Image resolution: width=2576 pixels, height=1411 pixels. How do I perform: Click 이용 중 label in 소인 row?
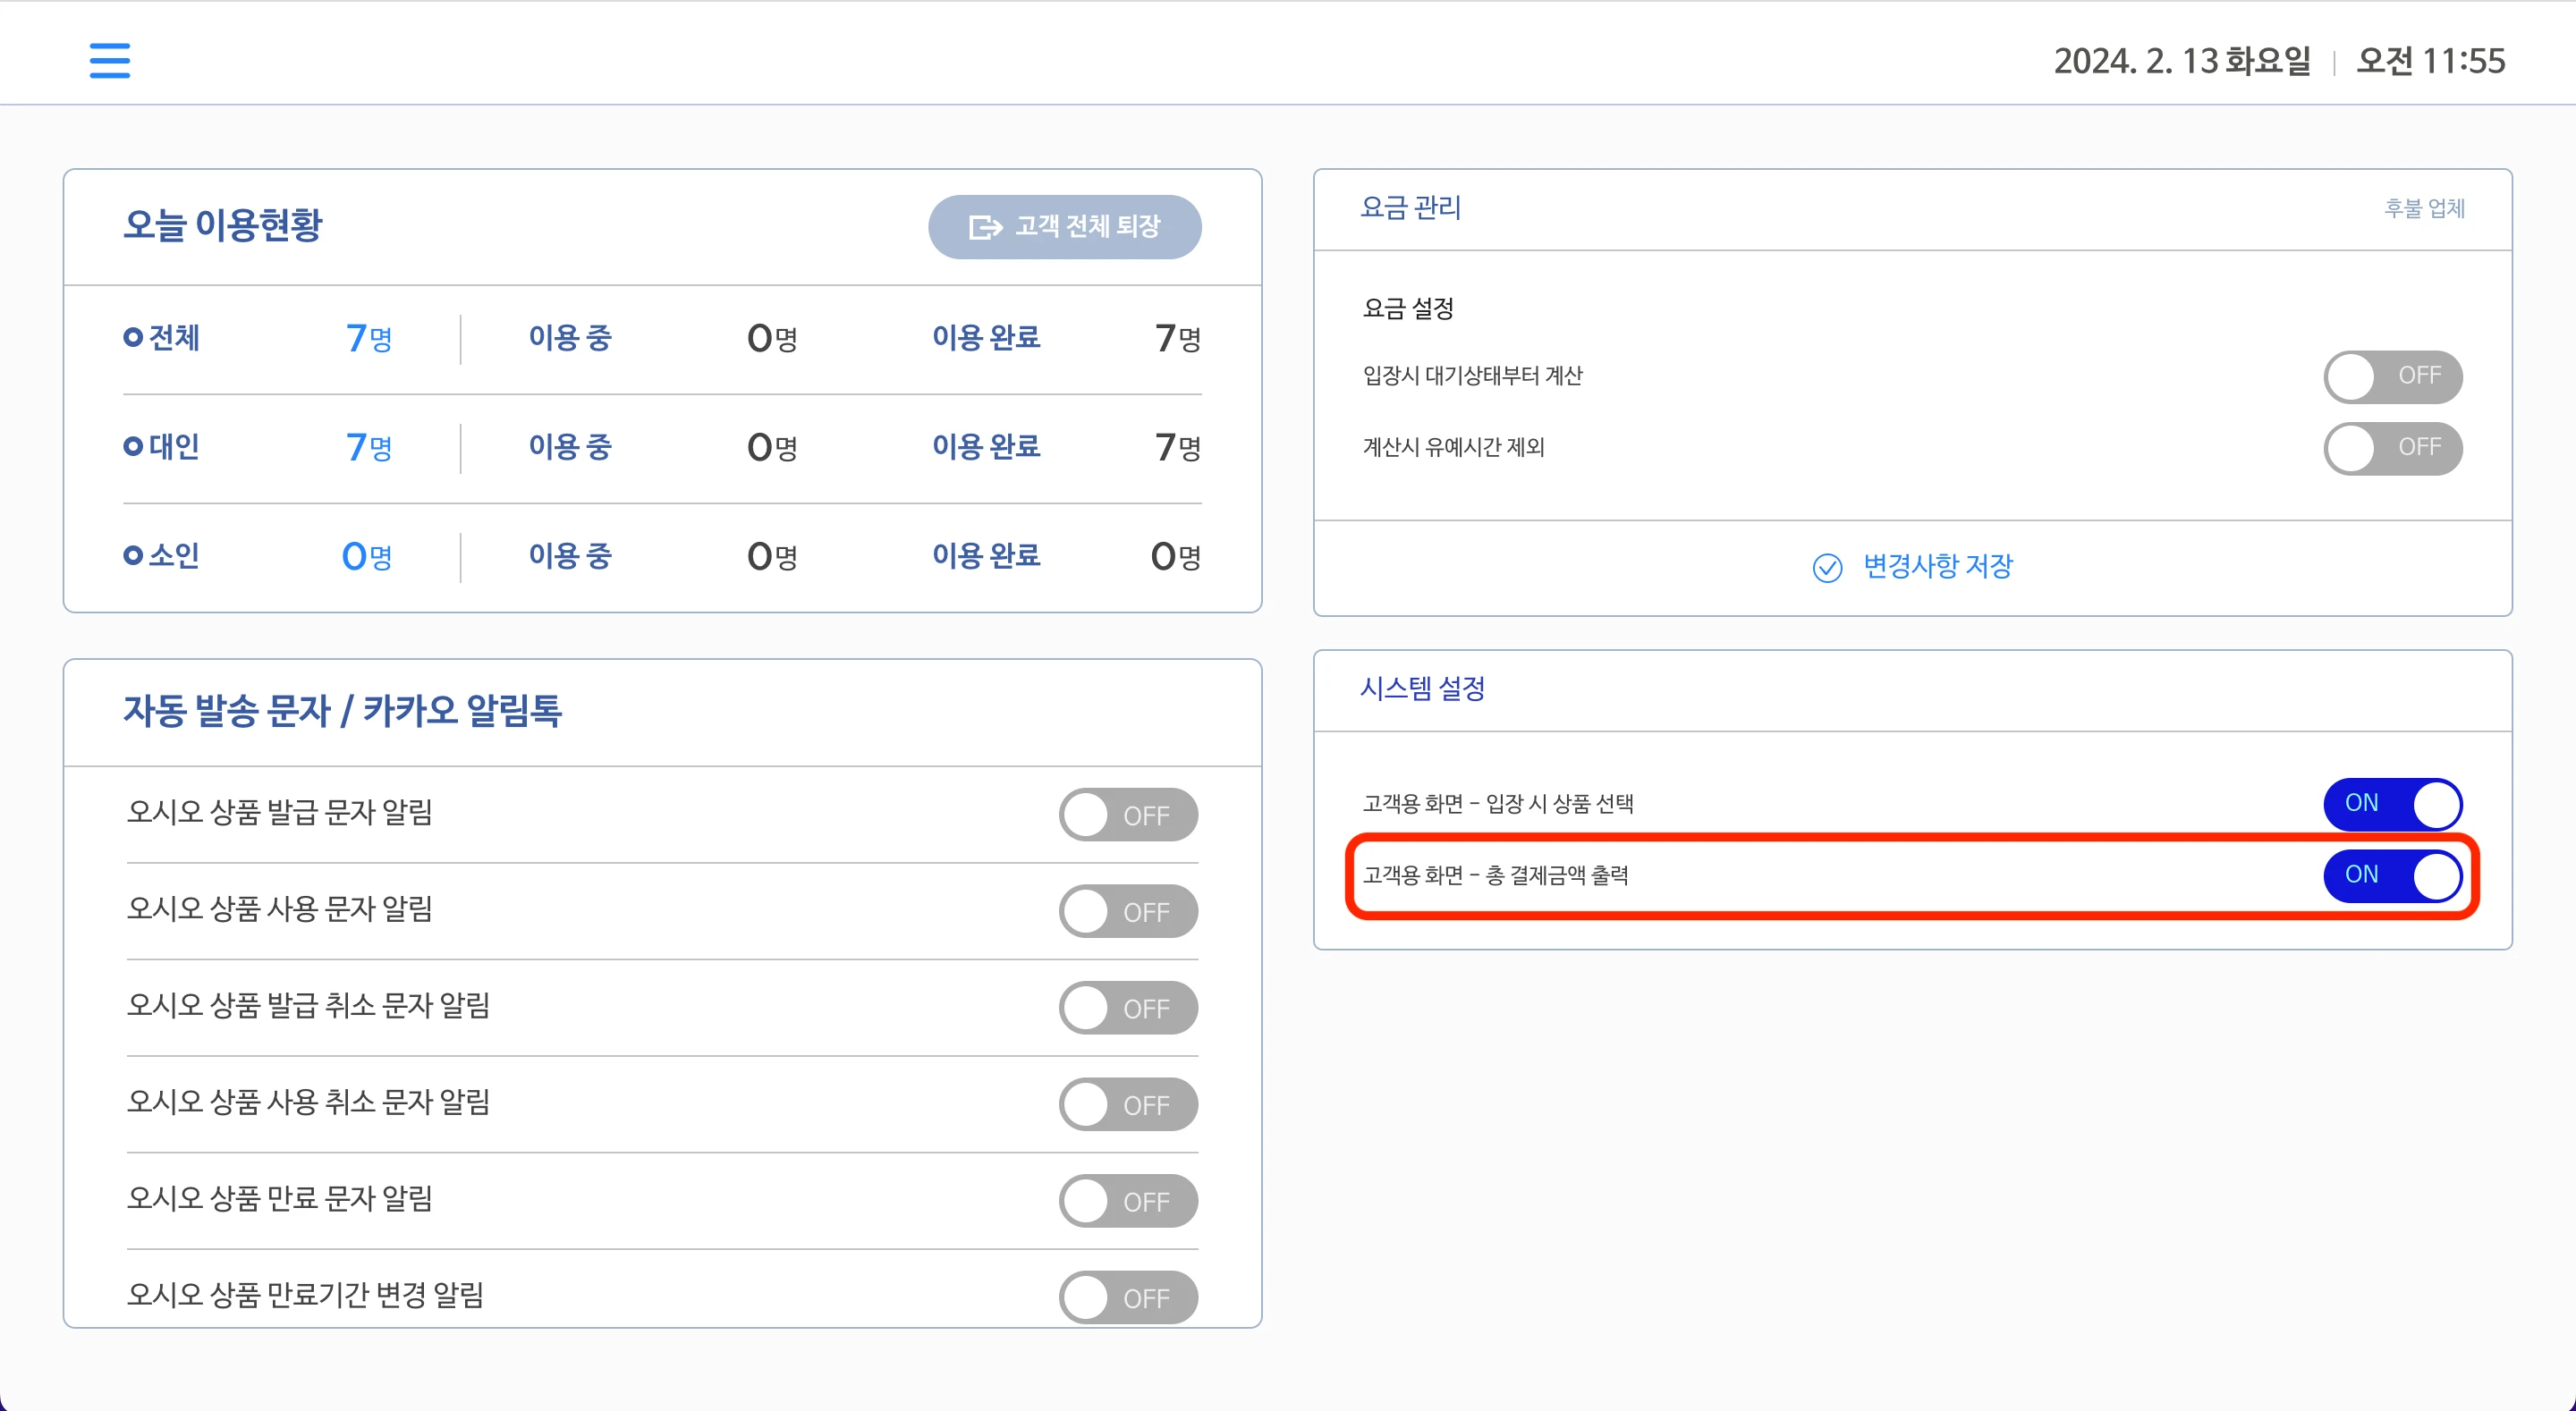(x=570, y=556)
